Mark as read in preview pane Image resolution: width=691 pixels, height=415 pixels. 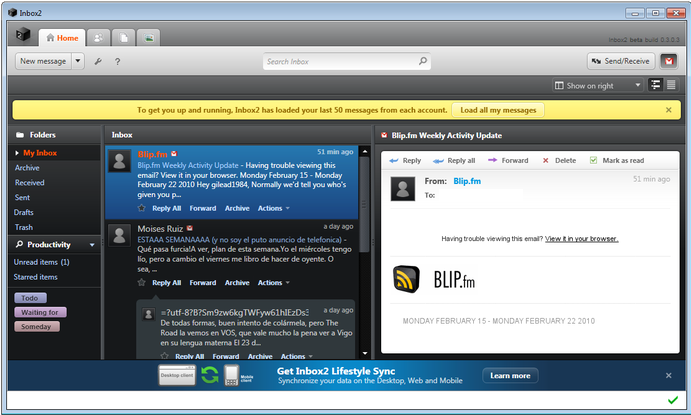[617, 161]
